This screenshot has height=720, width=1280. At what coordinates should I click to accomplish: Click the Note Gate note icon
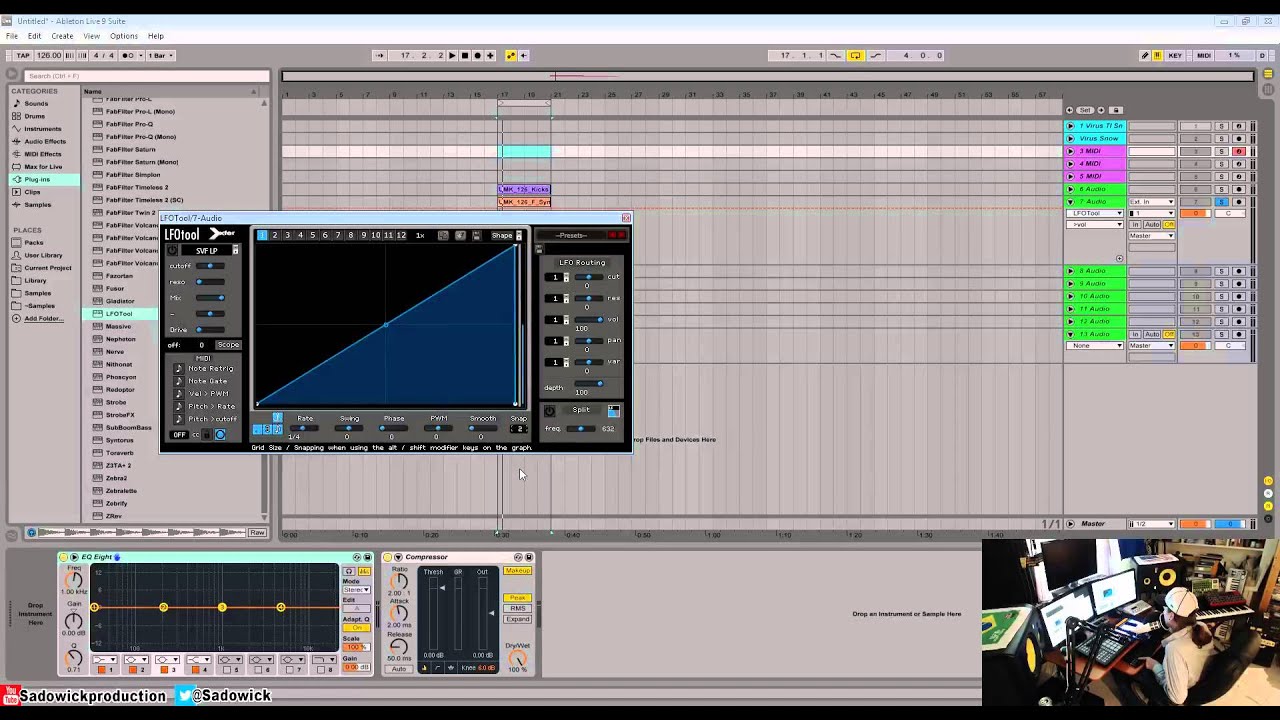click(179, 381)
